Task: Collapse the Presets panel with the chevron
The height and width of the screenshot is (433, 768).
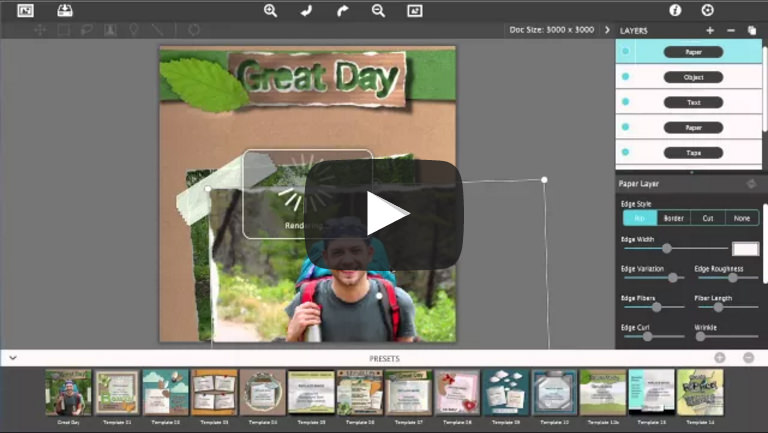Action: pos(13,358)
